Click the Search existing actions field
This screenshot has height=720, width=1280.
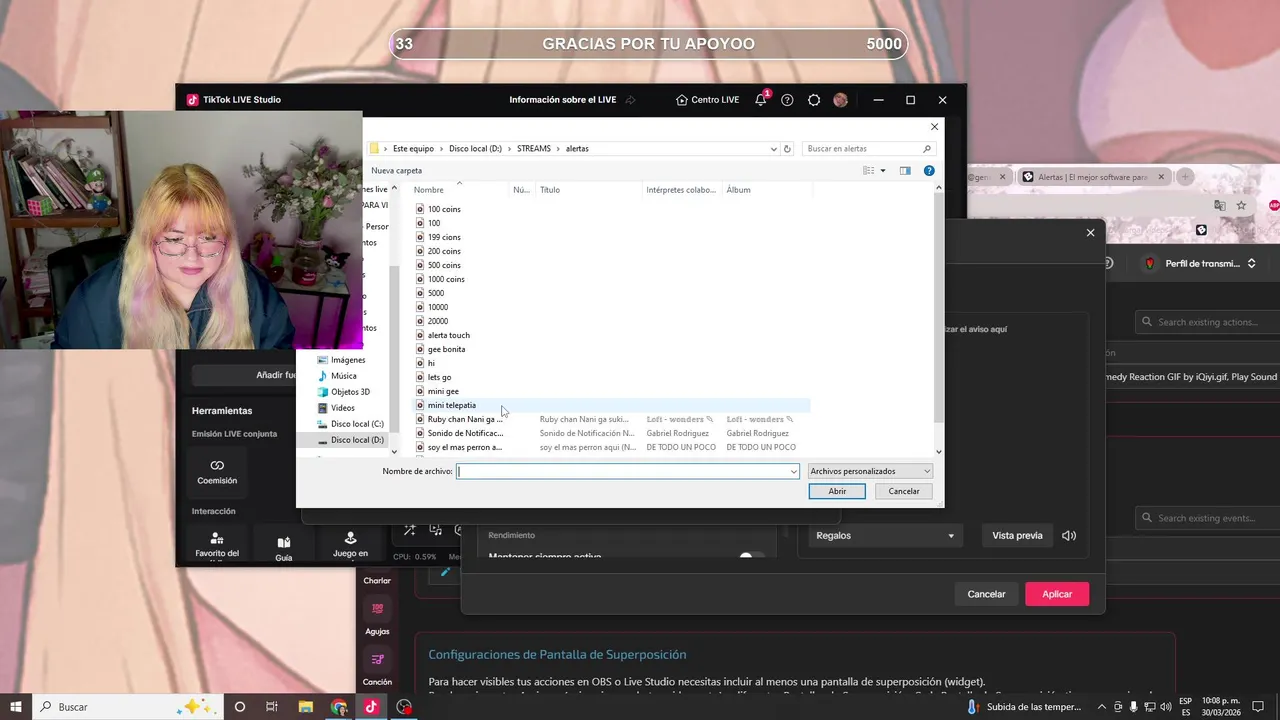(x=1208, y=322)
